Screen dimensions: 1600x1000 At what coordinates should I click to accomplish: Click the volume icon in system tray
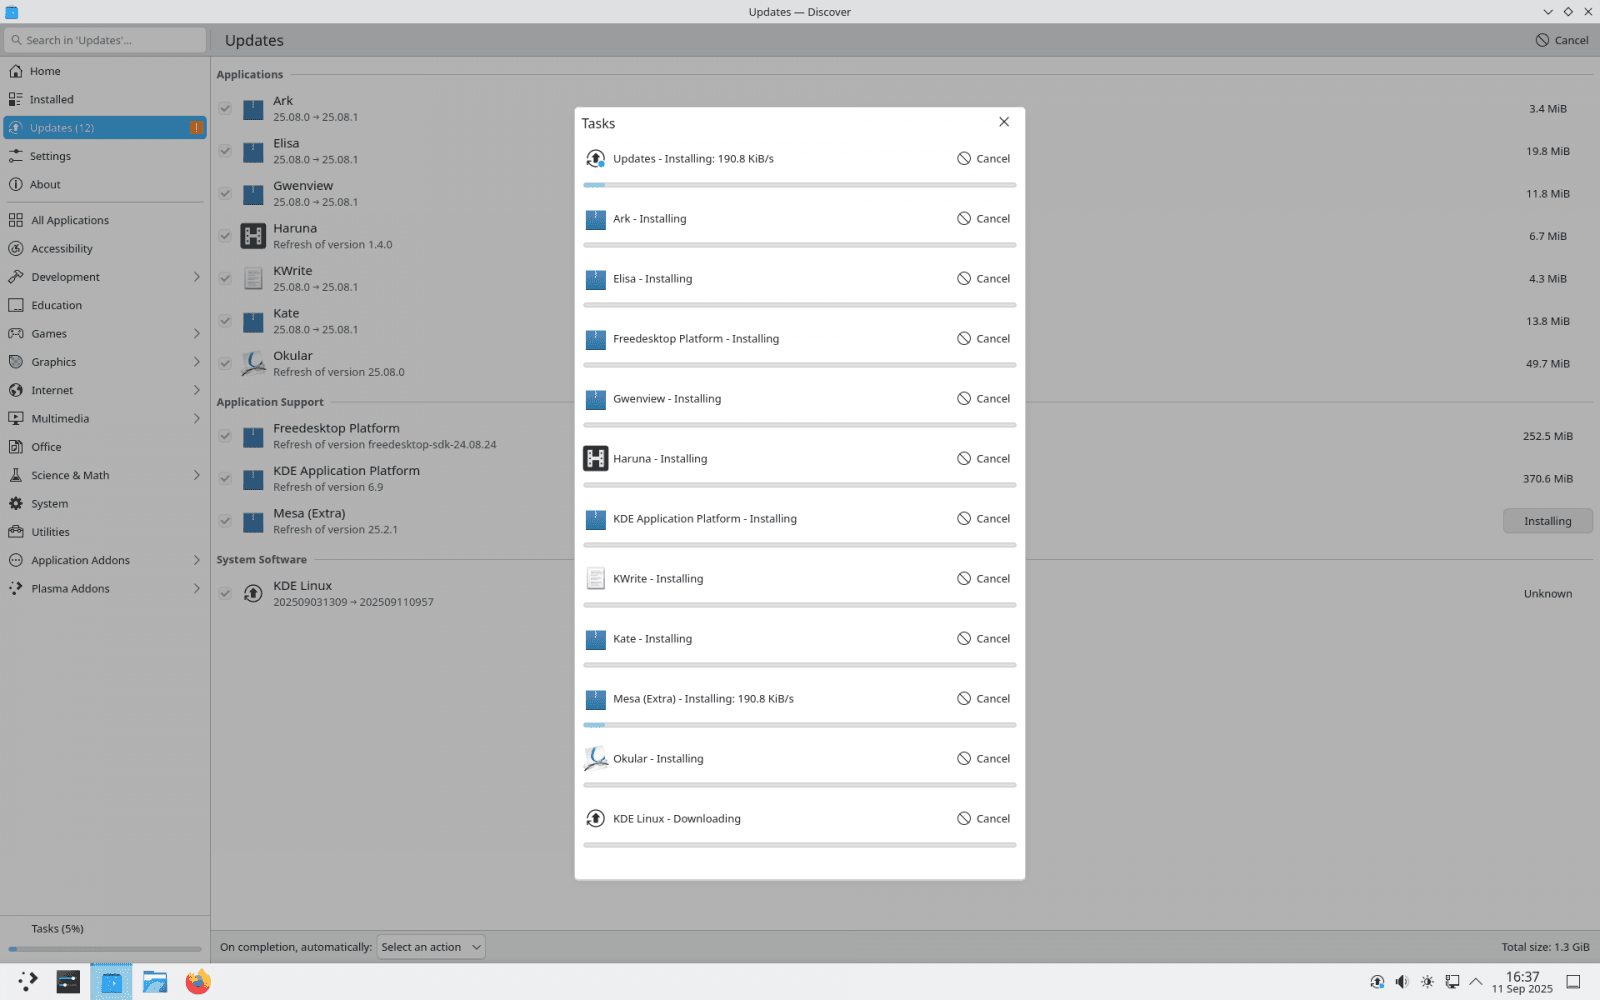click(x=1402, y=982)
